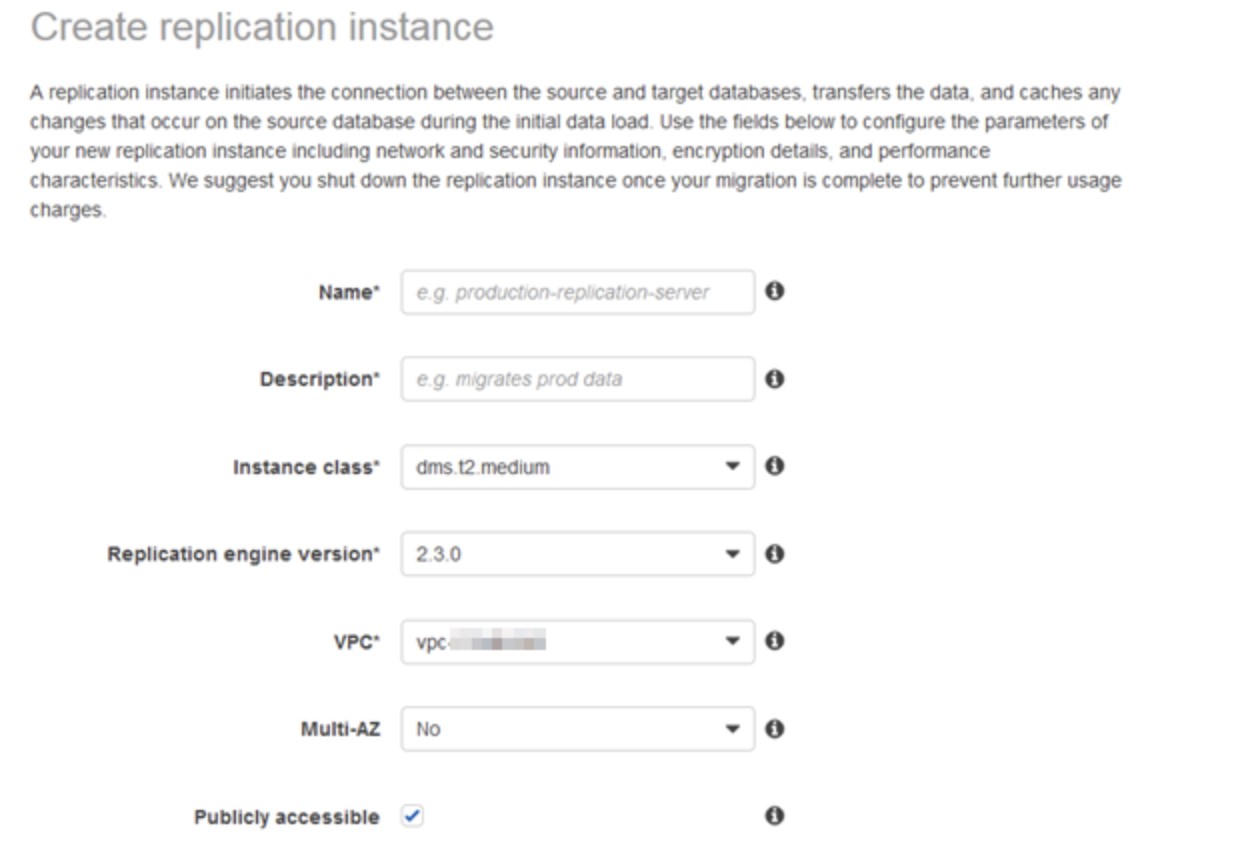Image resolution: width=1248 pixels, height=862 pixels.
Task: Click the "Replication engine version" label
Action: coord(243,554)
